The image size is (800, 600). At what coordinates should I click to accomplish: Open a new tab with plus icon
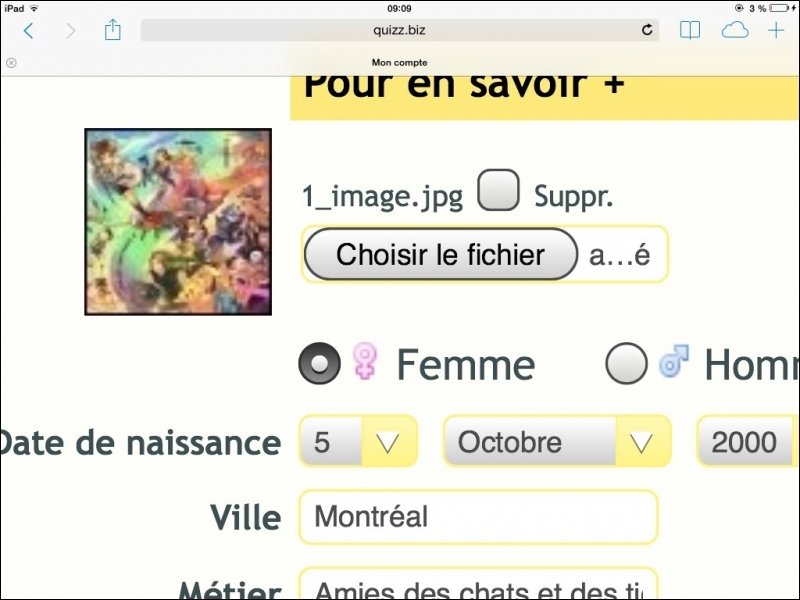click(x=776, y=31)
